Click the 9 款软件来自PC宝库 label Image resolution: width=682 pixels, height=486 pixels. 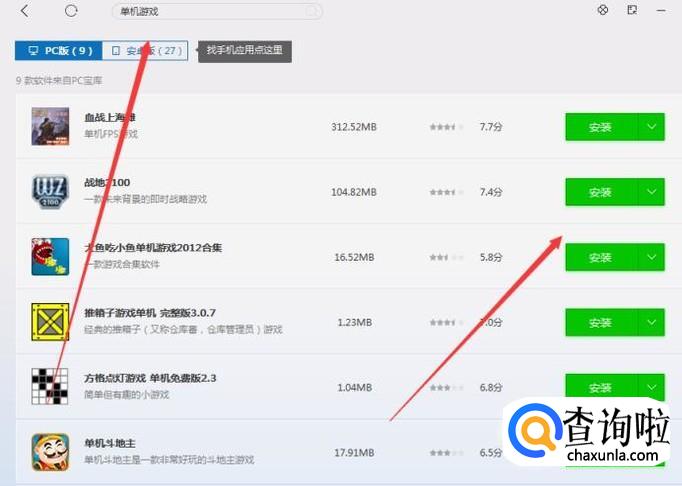pos(59,80)
